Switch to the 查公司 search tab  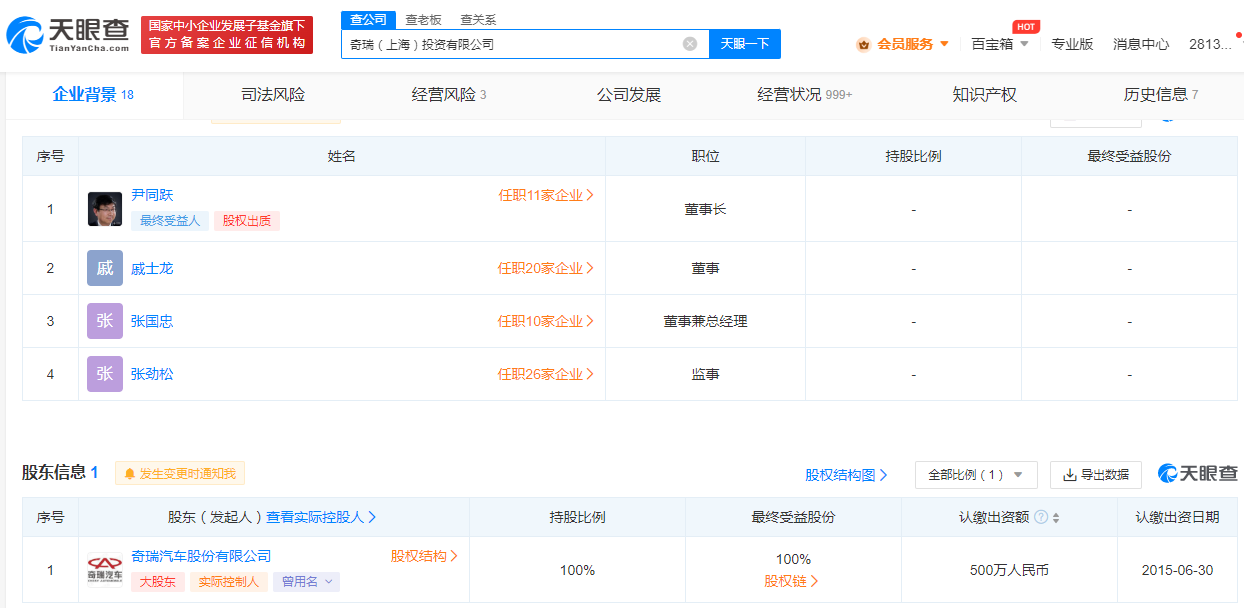tap(368, 19)
